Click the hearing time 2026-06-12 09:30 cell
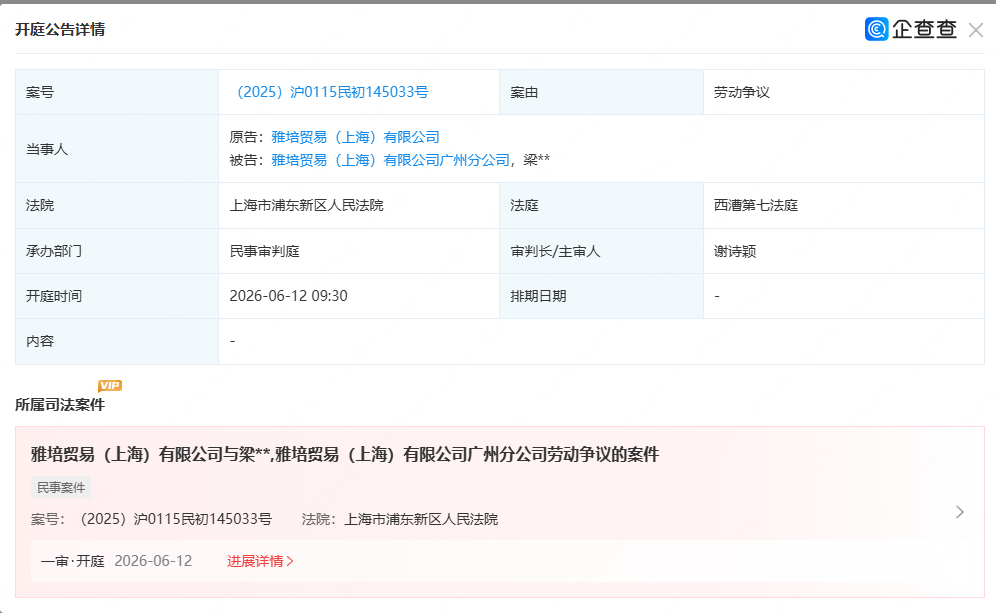Screen dimensions: 996x613 coord(290,296)
